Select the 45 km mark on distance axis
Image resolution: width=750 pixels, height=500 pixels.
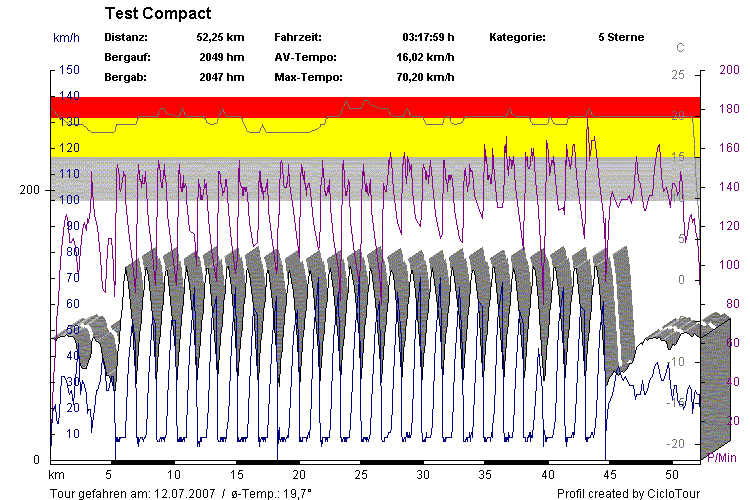[x=610, y=474]
